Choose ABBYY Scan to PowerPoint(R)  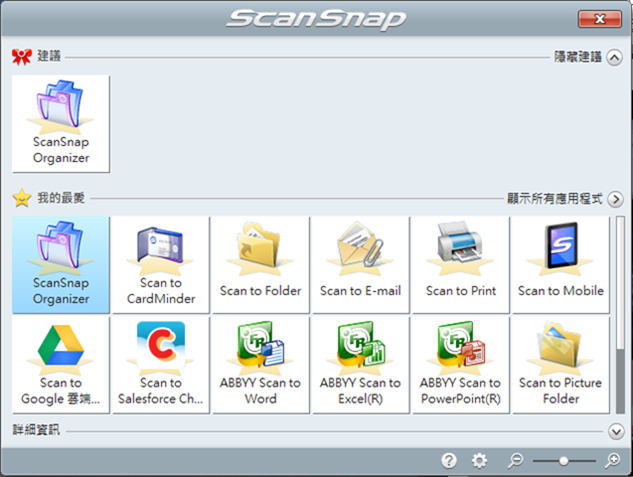[x=461, y=365]
